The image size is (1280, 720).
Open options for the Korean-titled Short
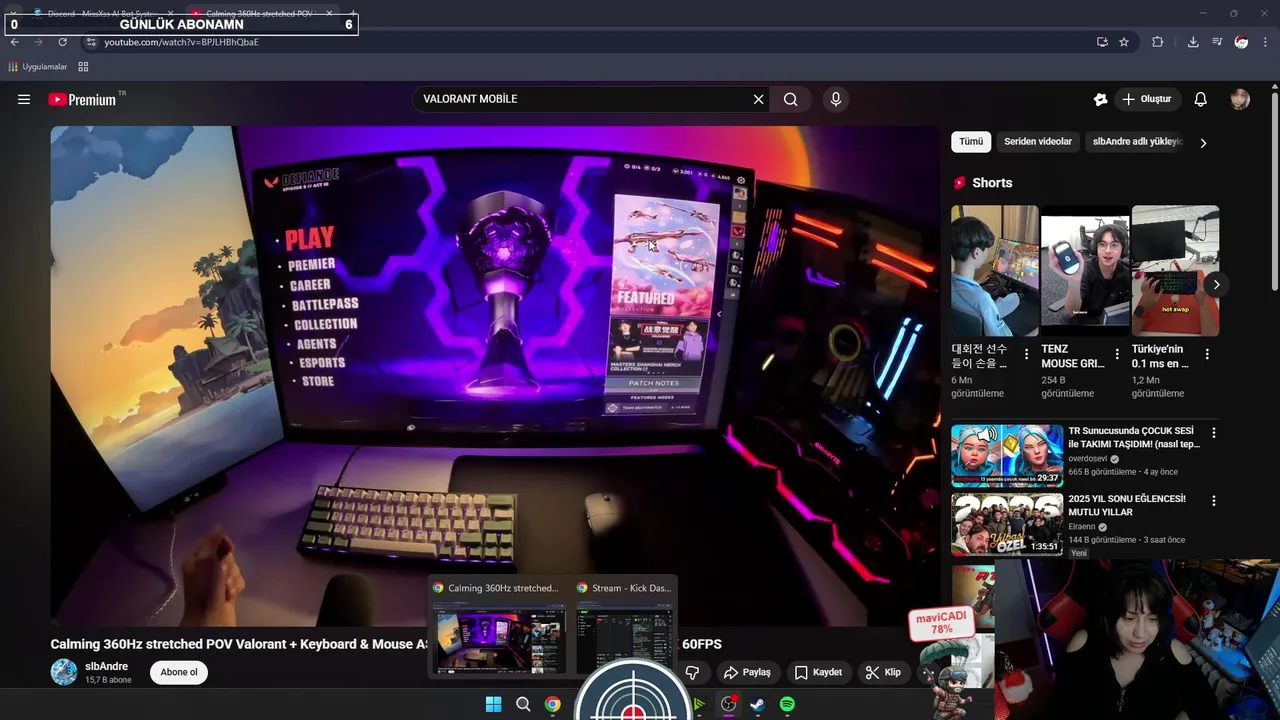point(1027,354)
